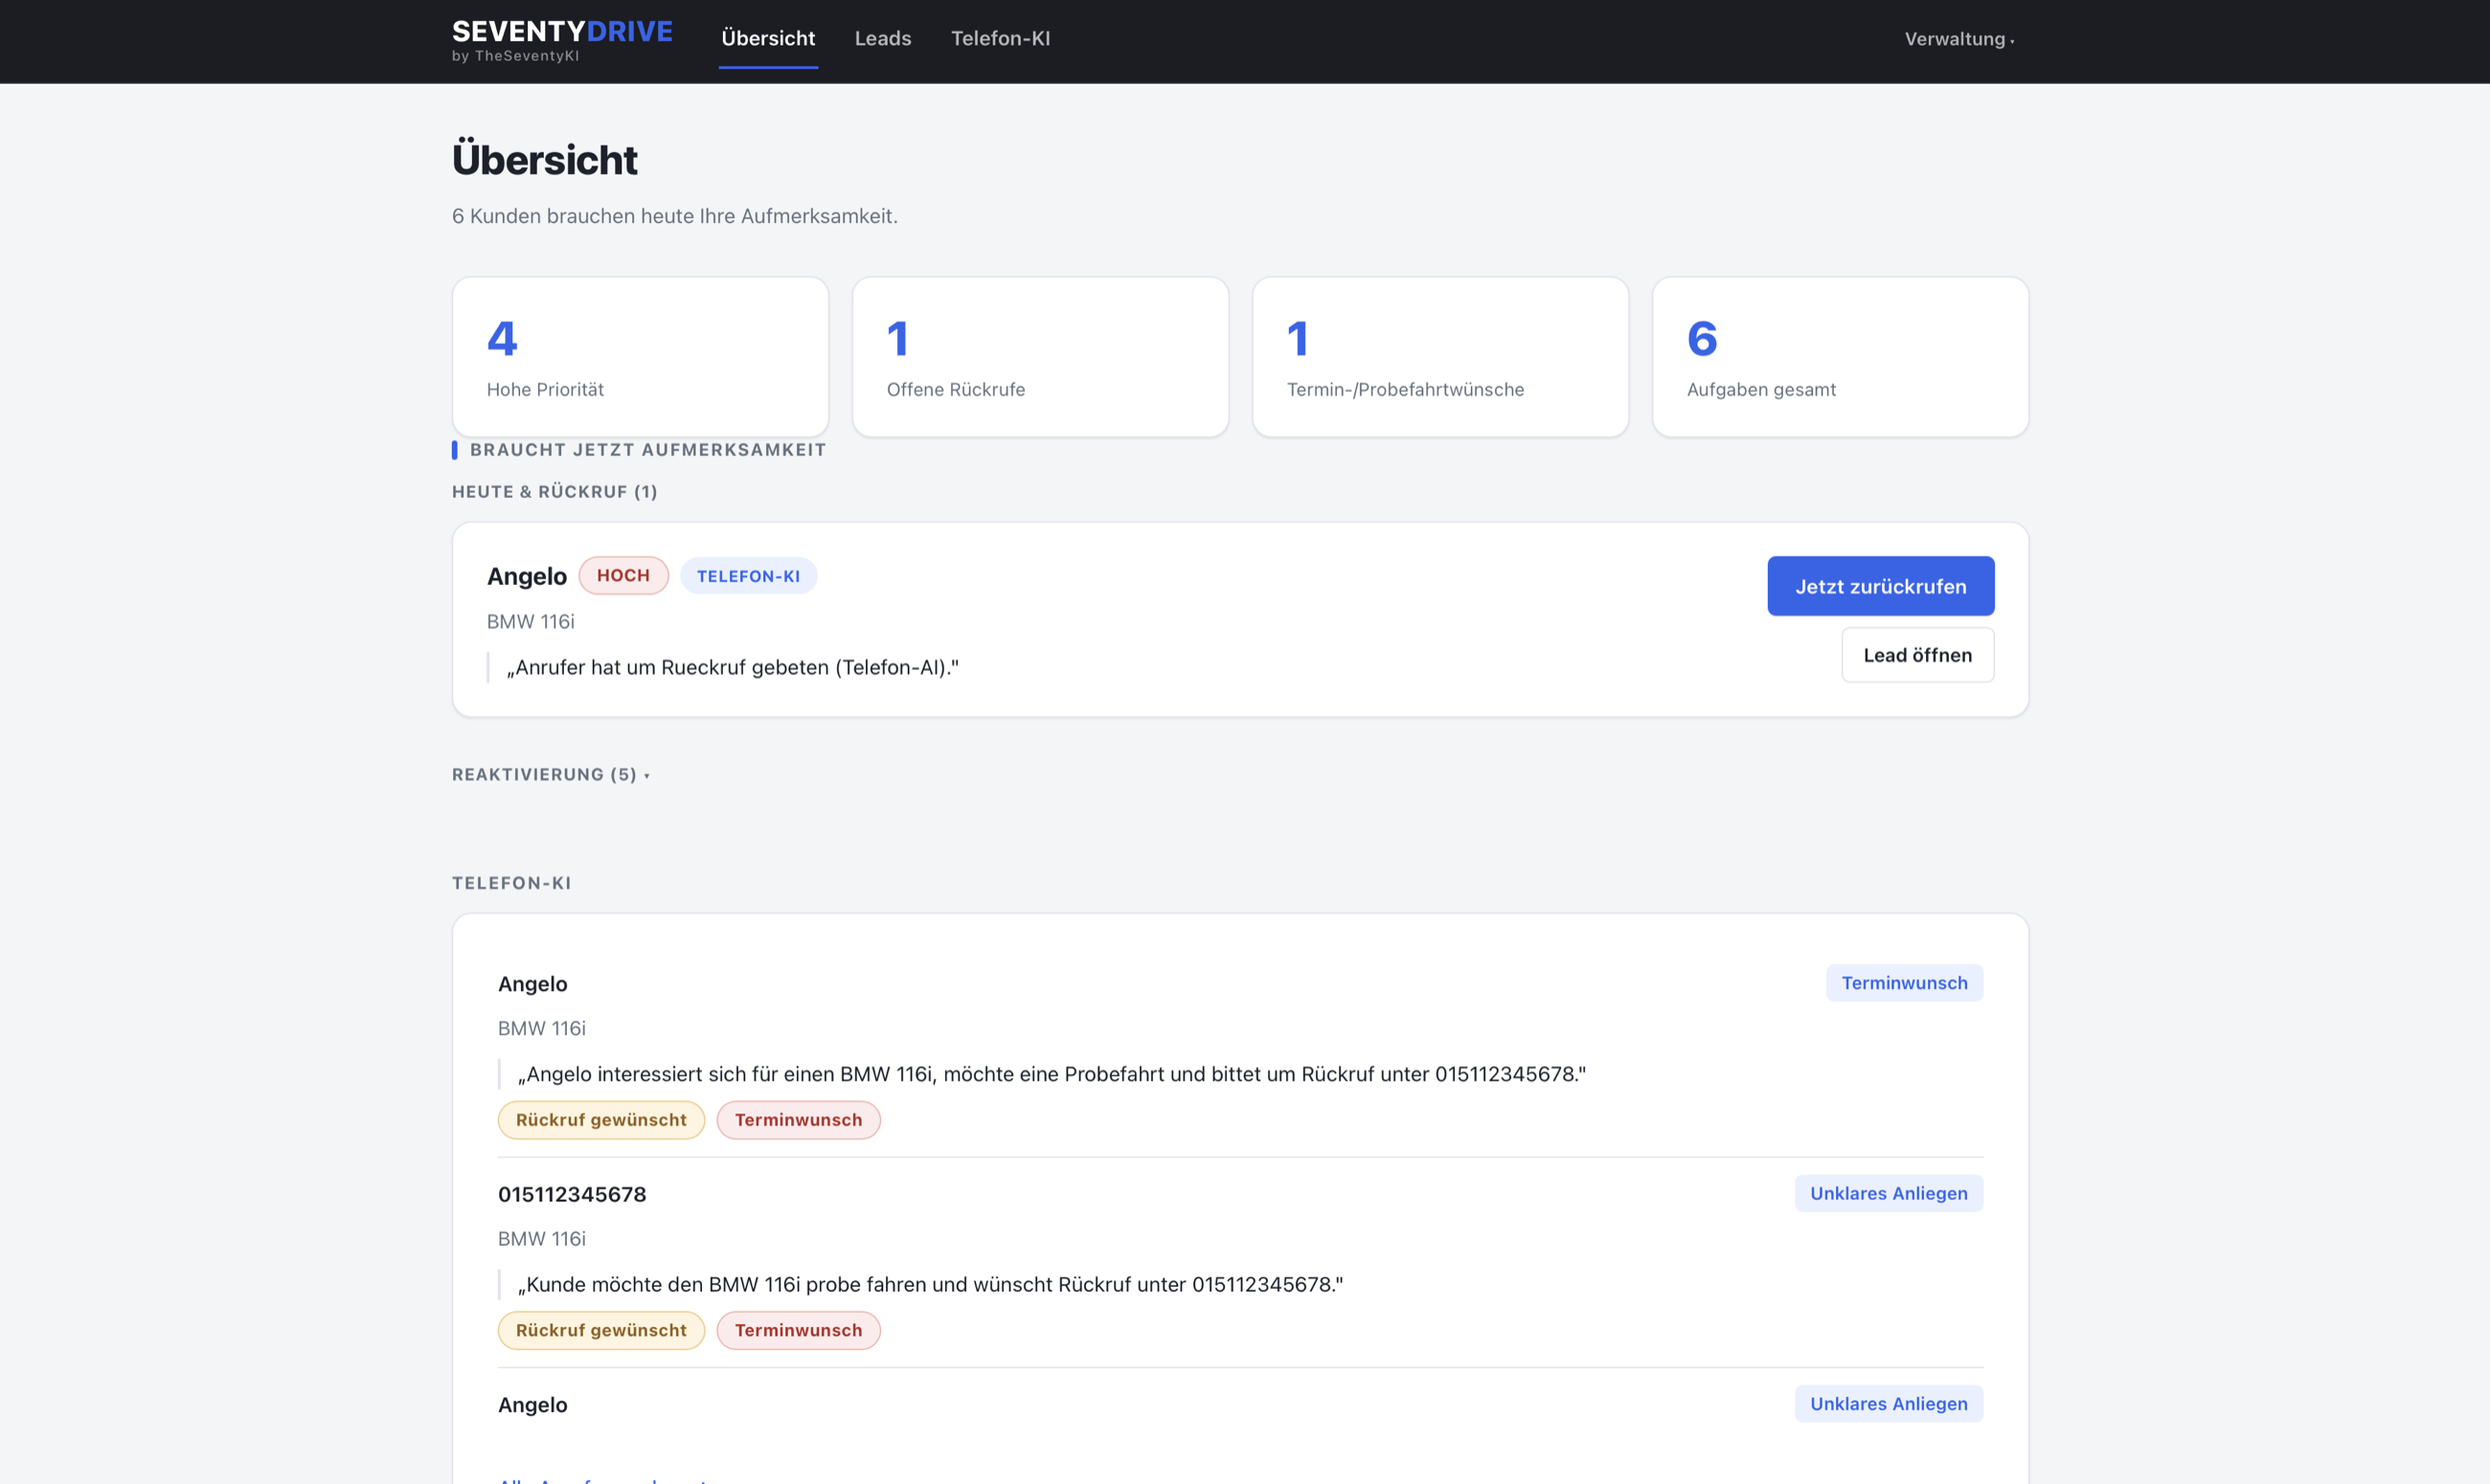The image size is (2490, 1484).
Task: Click the BRAUCHT JETZT AUFMERKSAMKEIT heading
Action: pyautogui.click(x=648, y=450)
